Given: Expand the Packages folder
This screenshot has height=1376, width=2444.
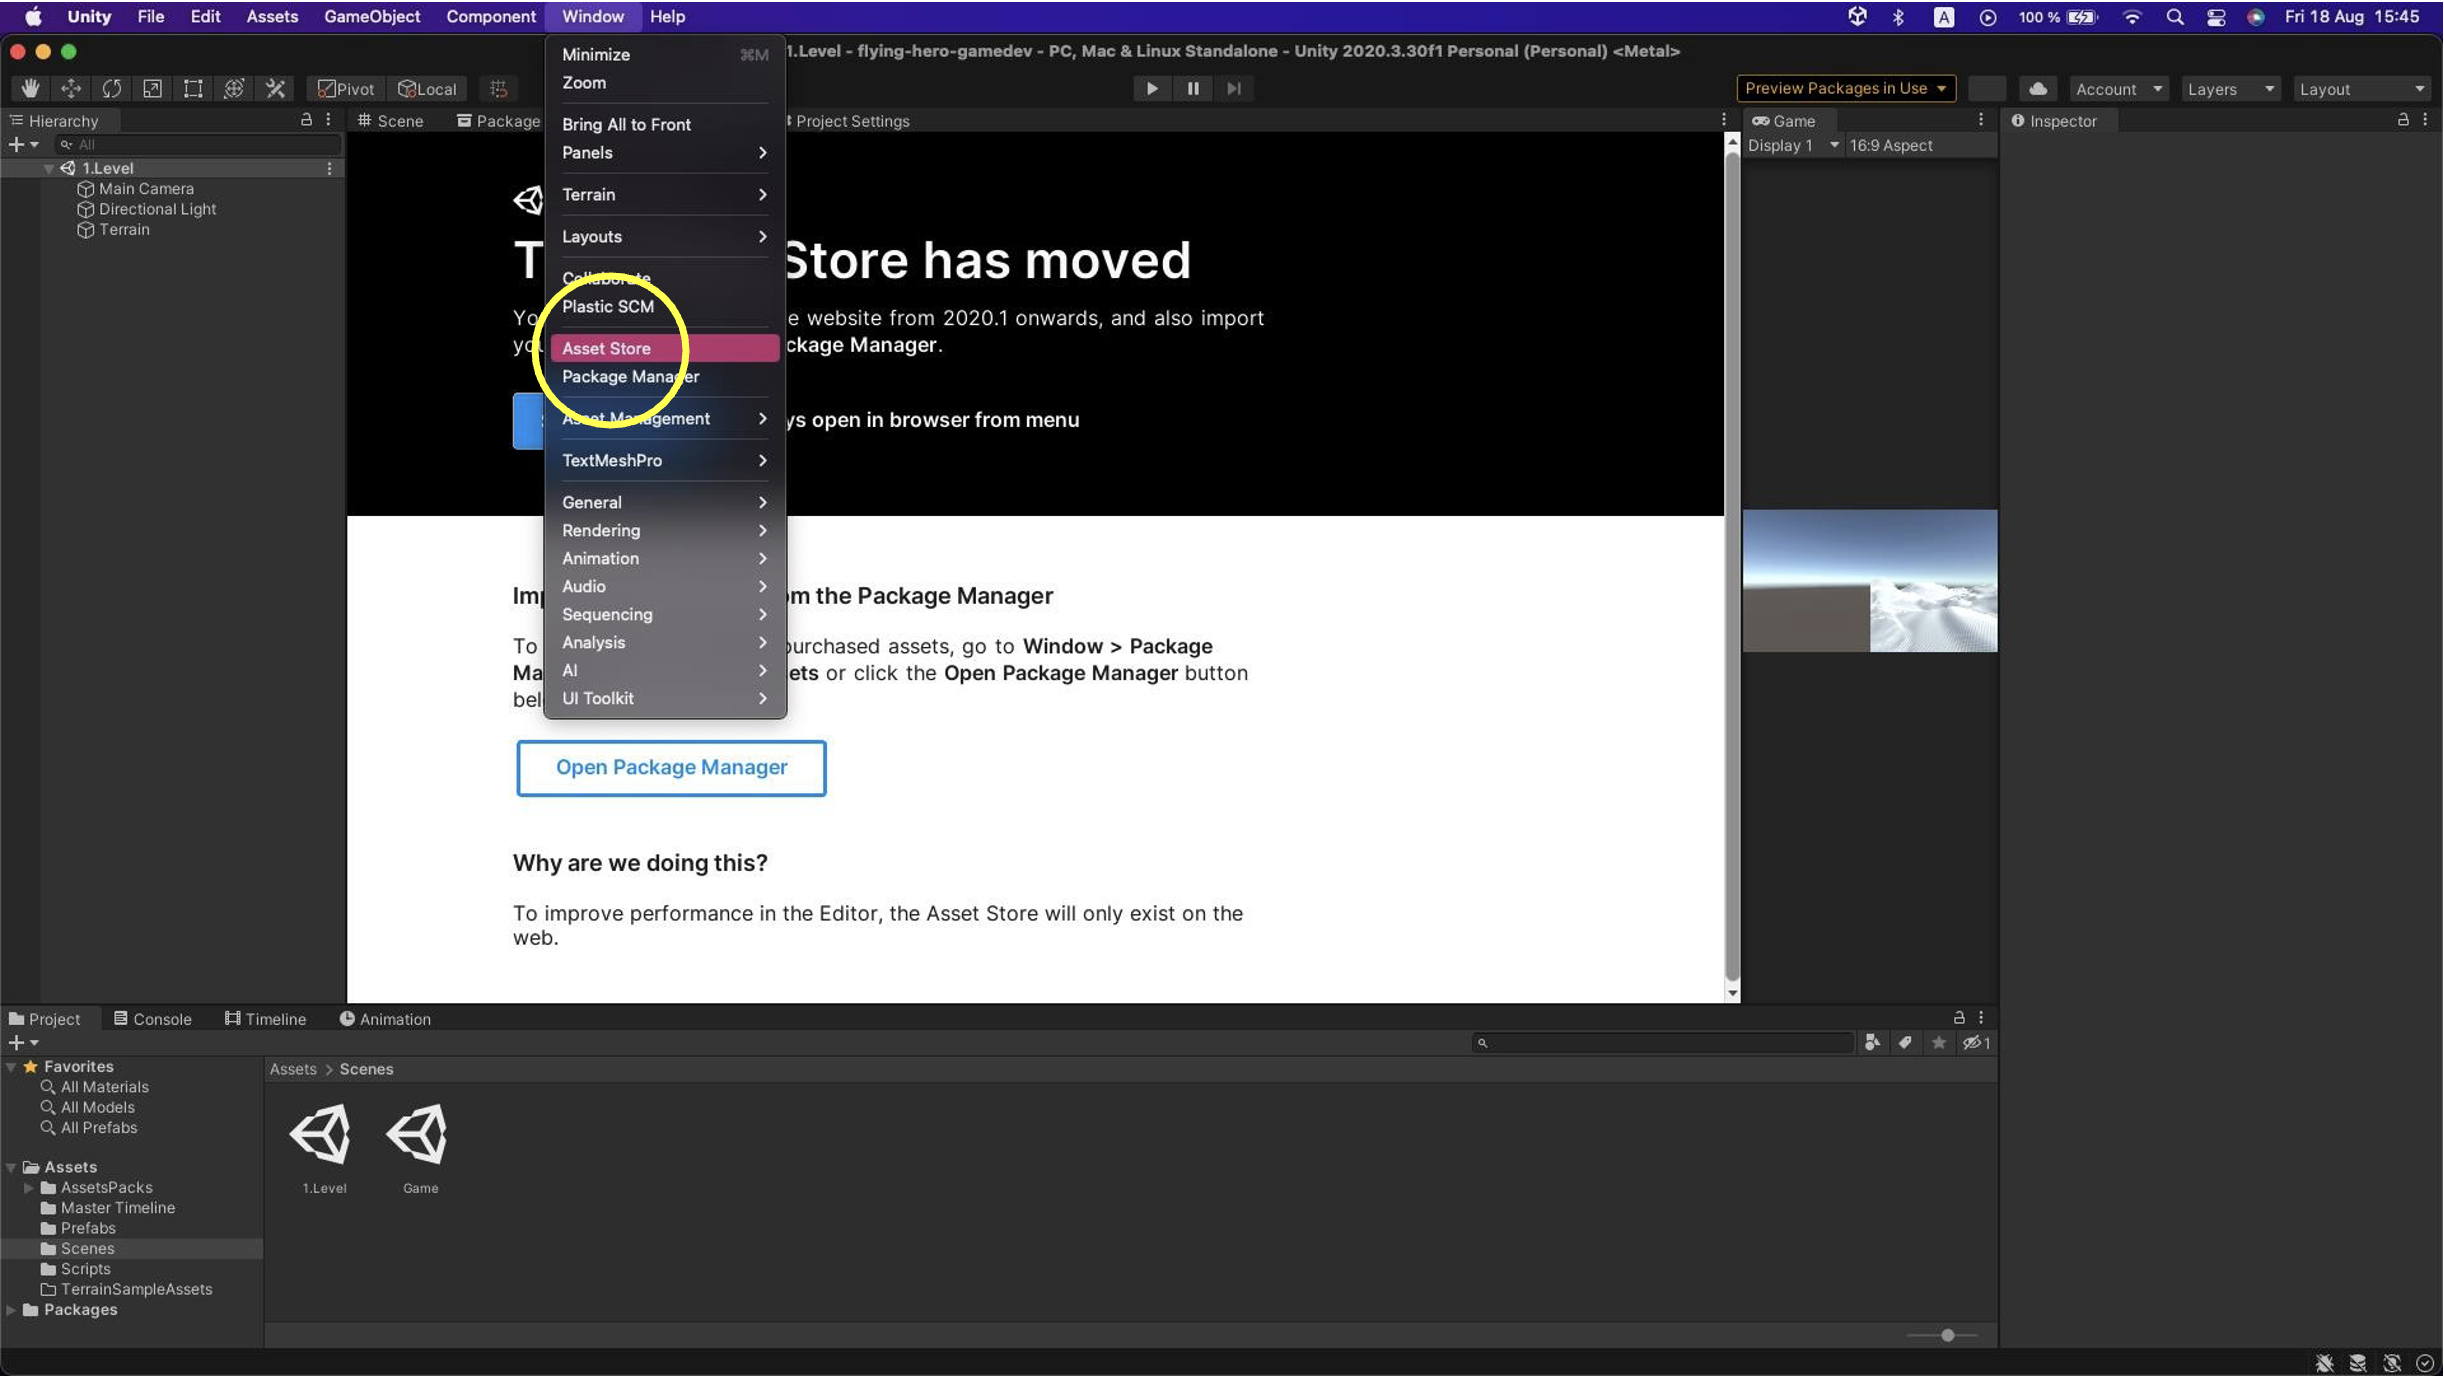Looking at the screenshot, I should [11, 1309].
